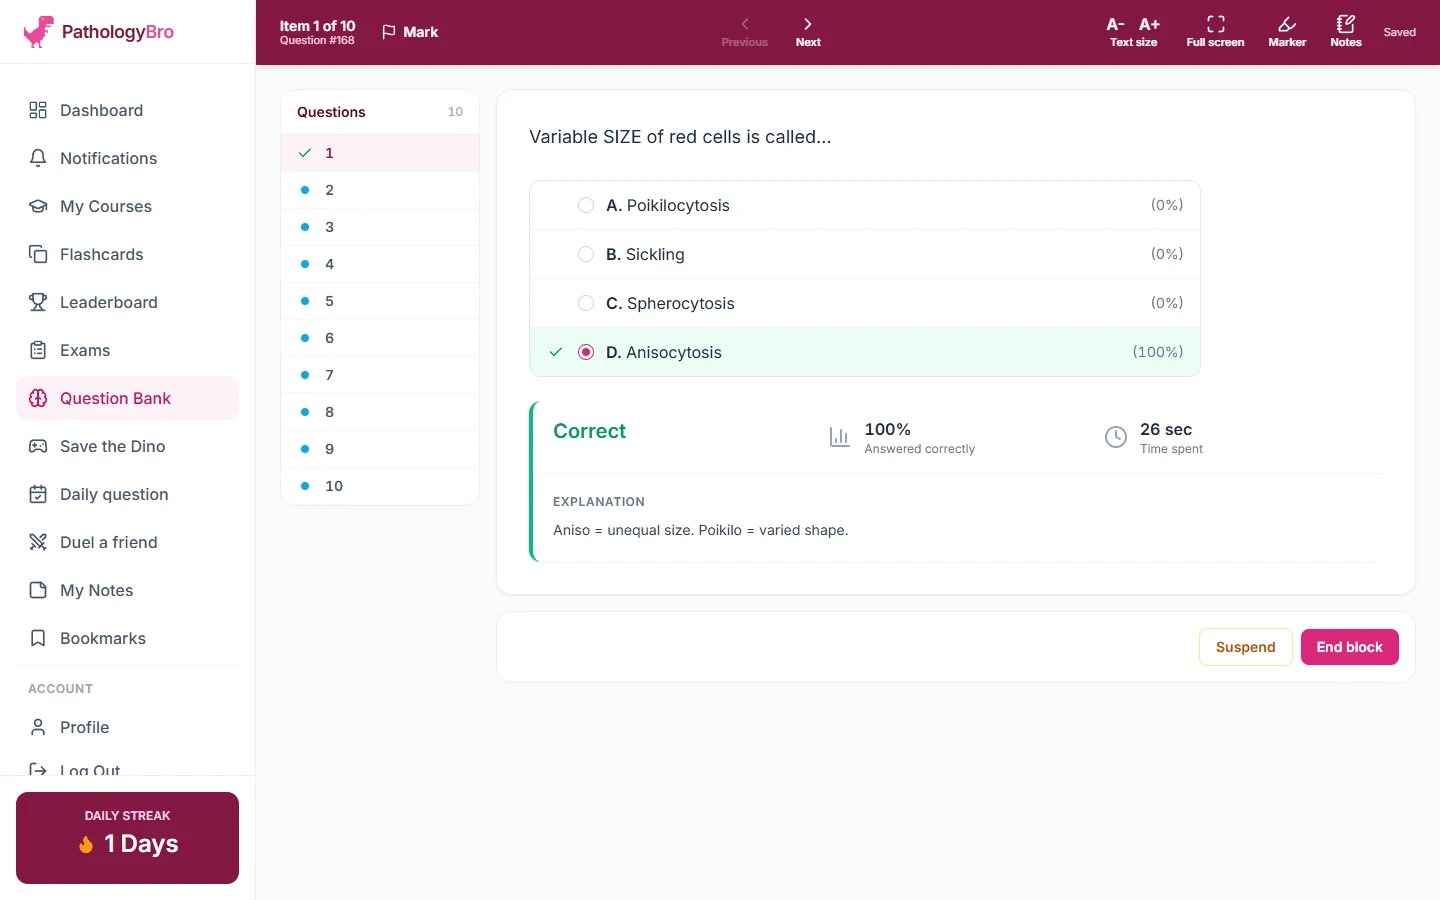Click the End block button

coord(1350,647)
